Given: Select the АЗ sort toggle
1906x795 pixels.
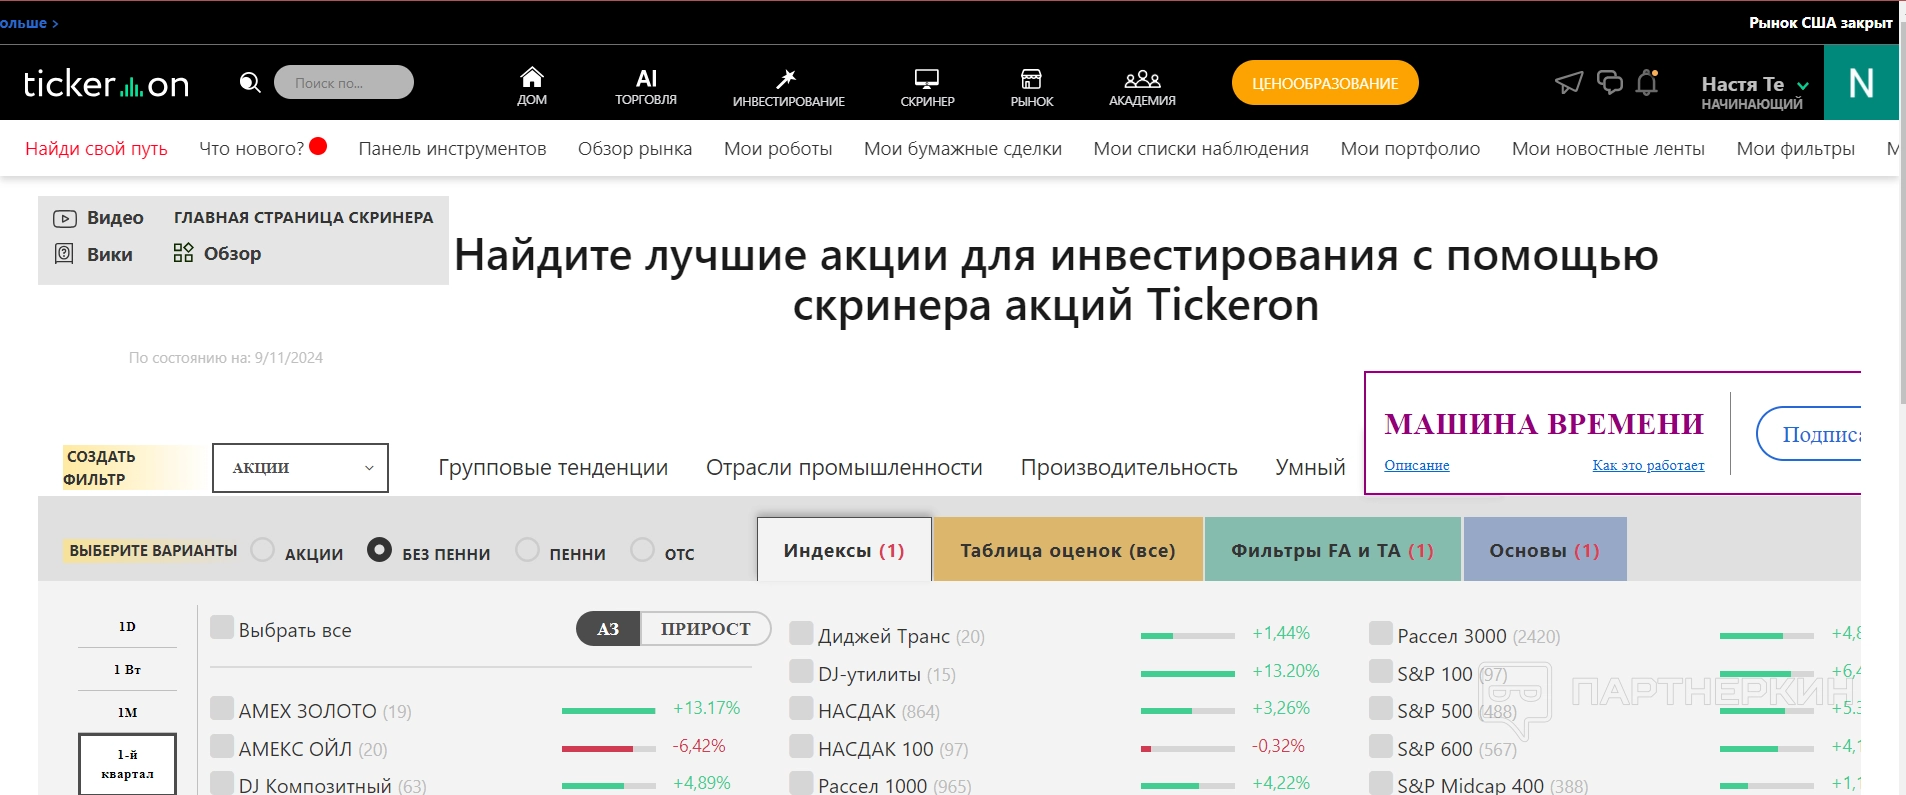Looking at the screenshot, I should [x=608, y=629].
